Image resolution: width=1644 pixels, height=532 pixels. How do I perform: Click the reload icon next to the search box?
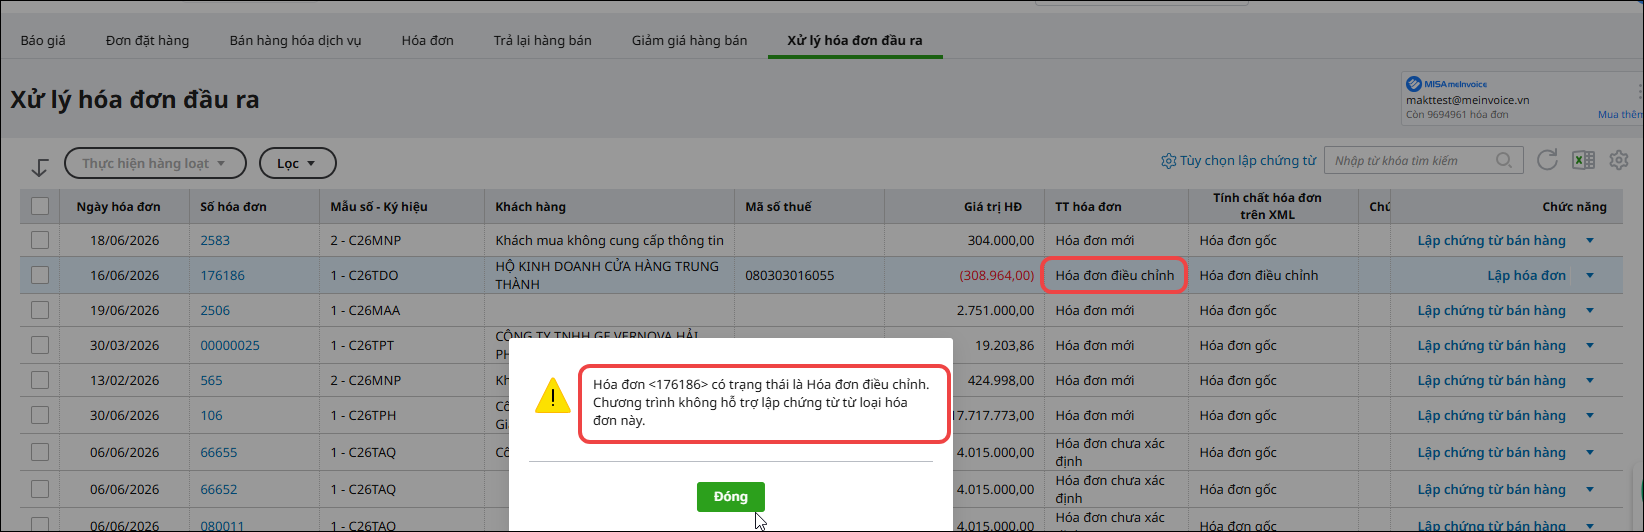1547,160
